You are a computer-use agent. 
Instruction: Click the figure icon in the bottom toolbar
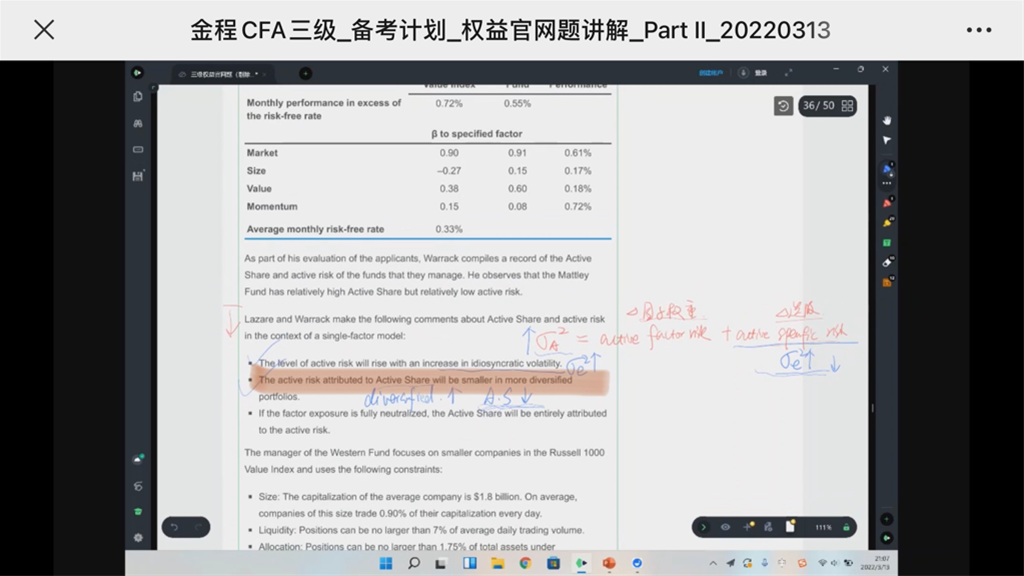coord(769,526)
